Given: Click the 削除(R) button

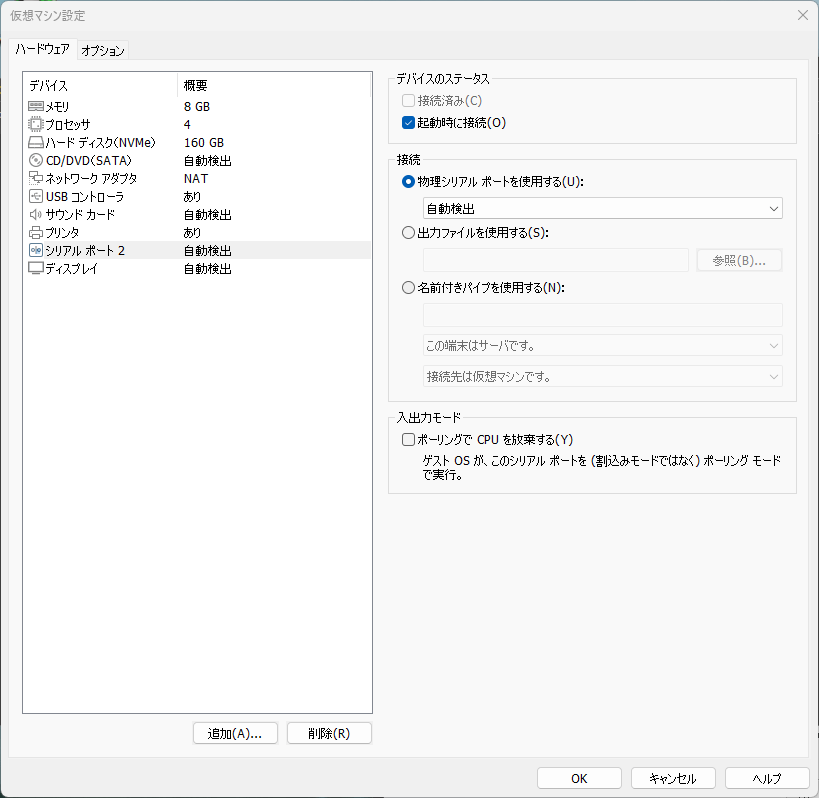Looking at the screenshot, I should tap(329, 734).
